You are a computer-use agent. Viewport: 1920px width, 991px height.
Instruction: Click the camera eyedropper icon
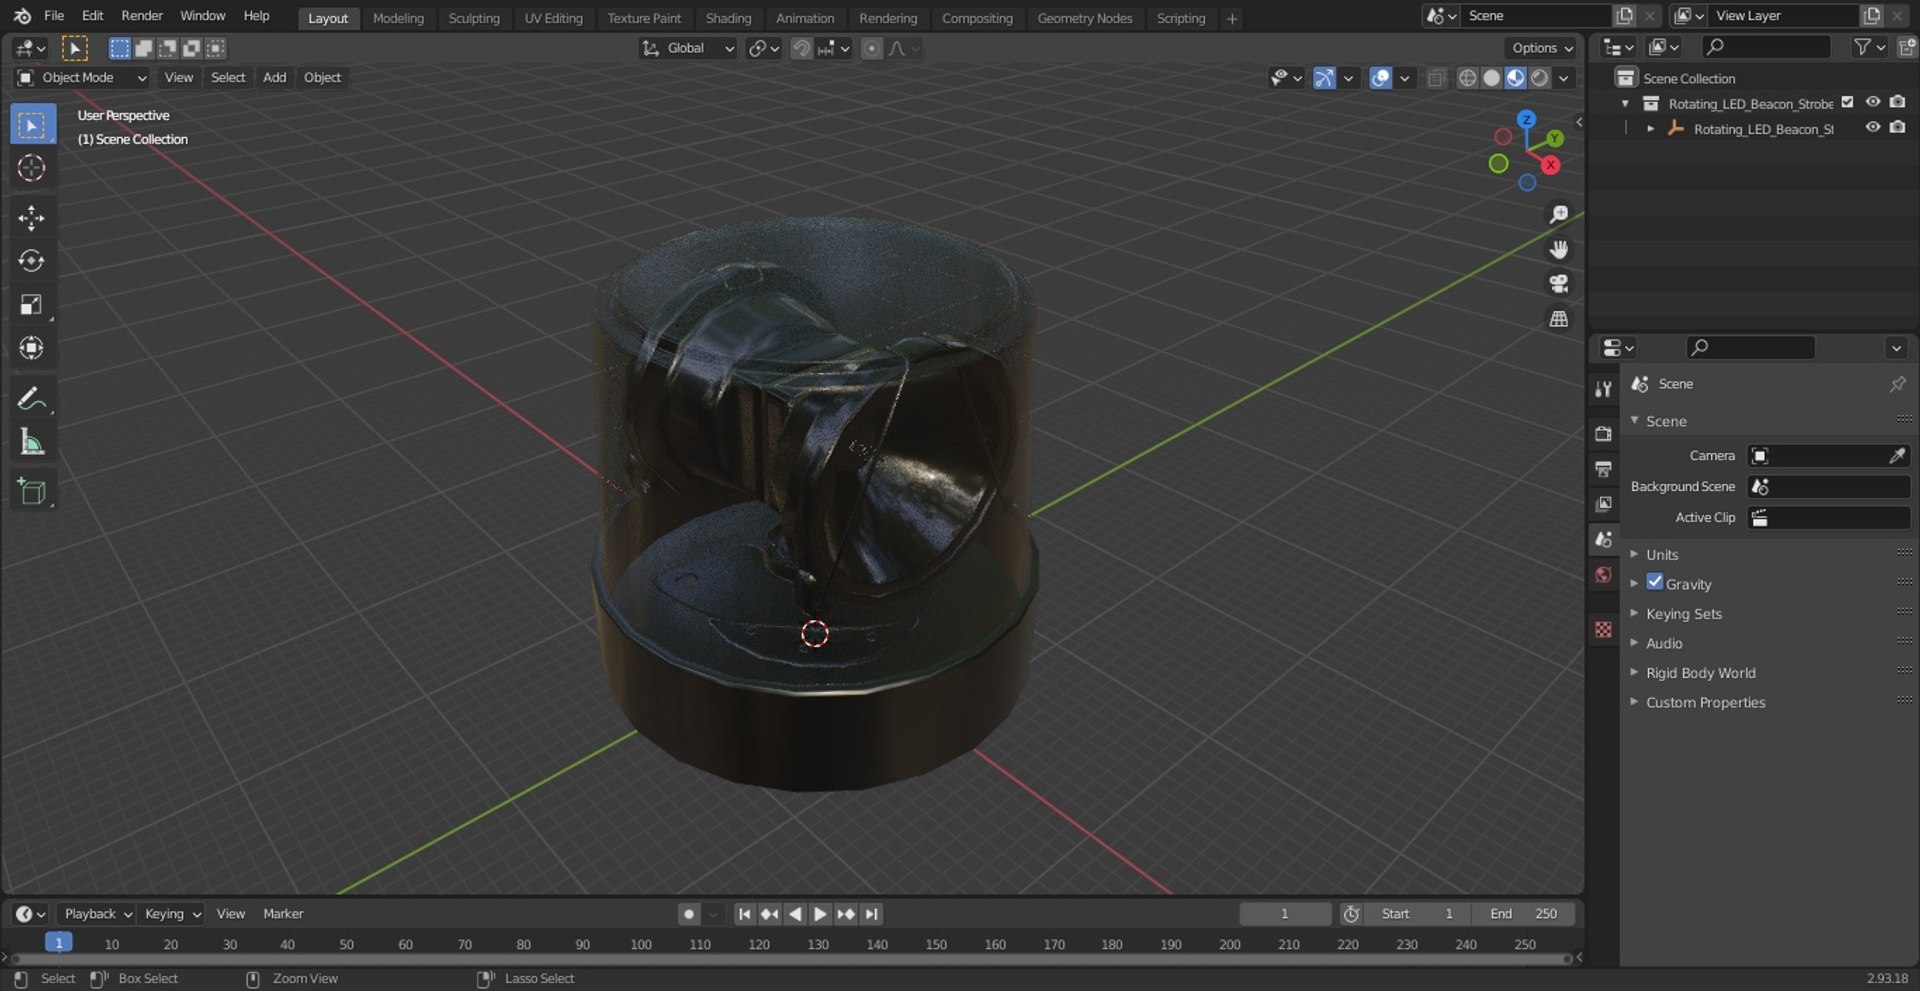point(1897,456)
